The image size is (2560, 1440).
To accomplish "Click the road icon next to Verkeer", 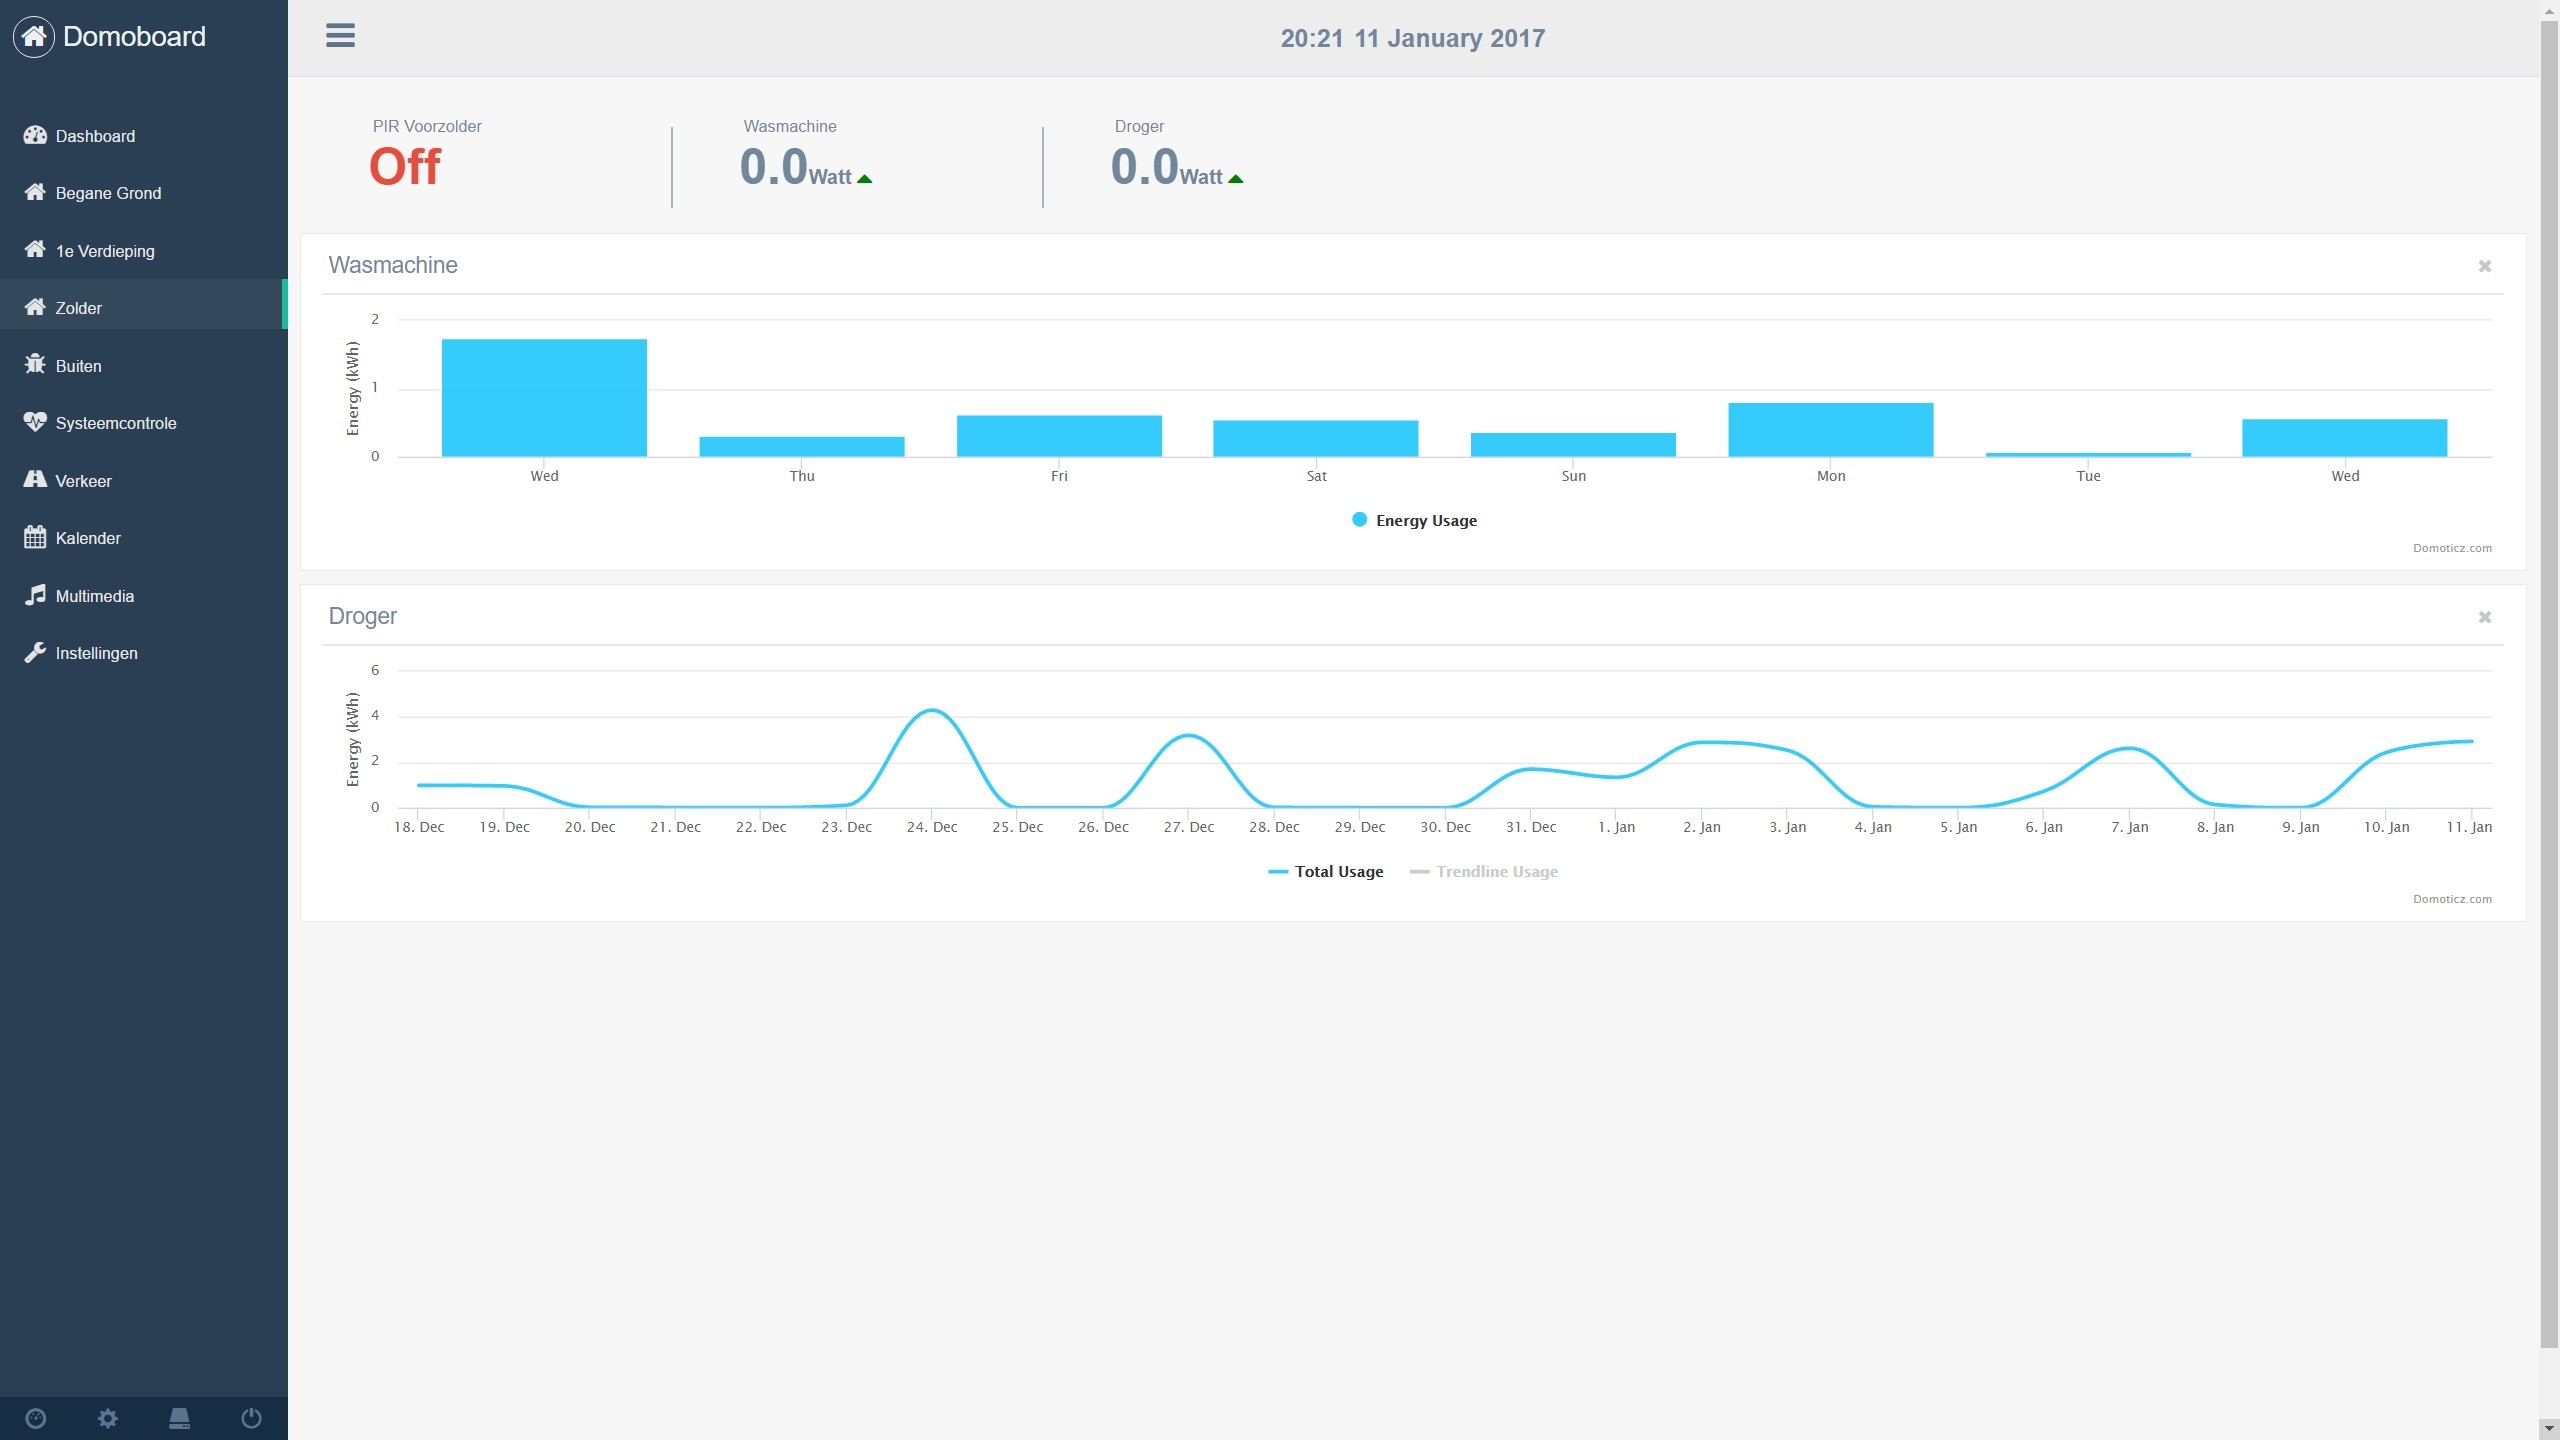I will point(35,479).
